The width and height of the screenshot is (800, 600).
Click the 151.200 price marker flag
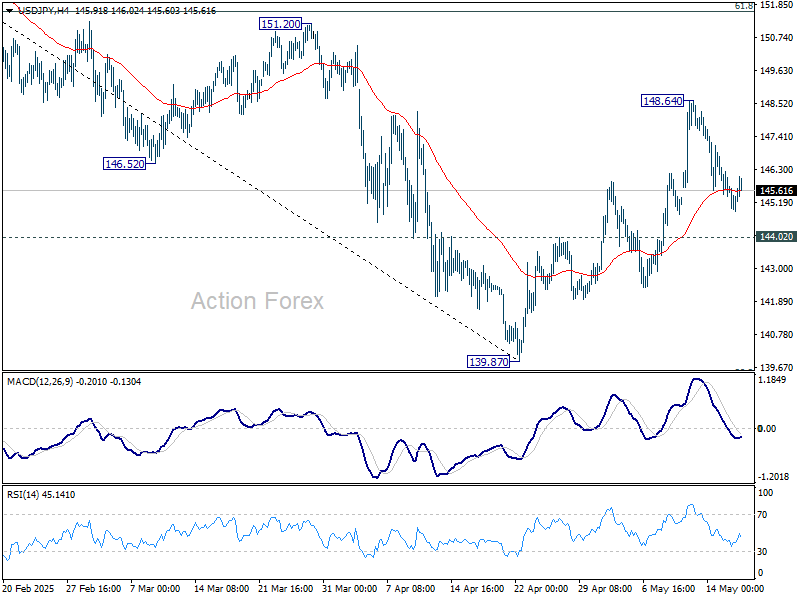click(x=280, y=23)
